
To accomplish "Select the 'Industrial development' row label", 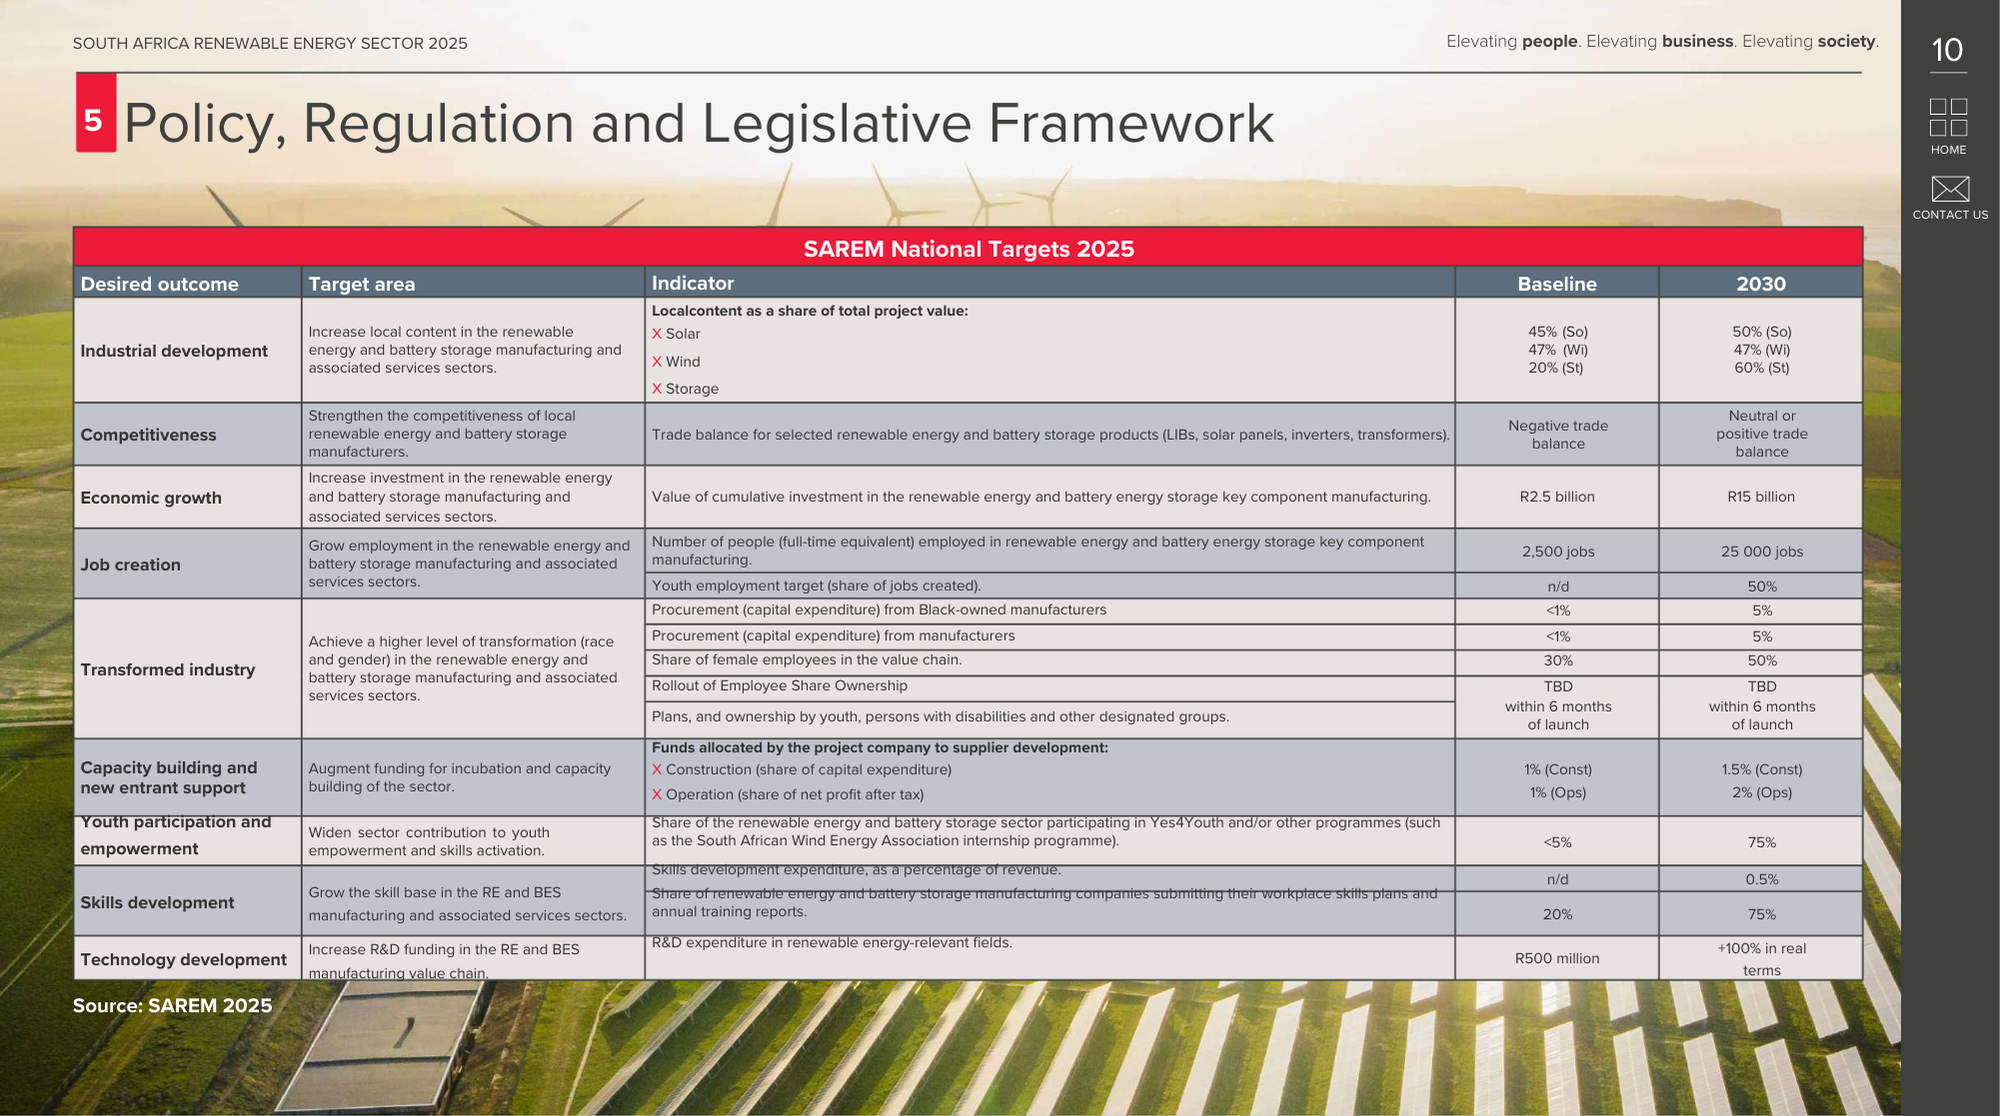I will pos(174,351).
